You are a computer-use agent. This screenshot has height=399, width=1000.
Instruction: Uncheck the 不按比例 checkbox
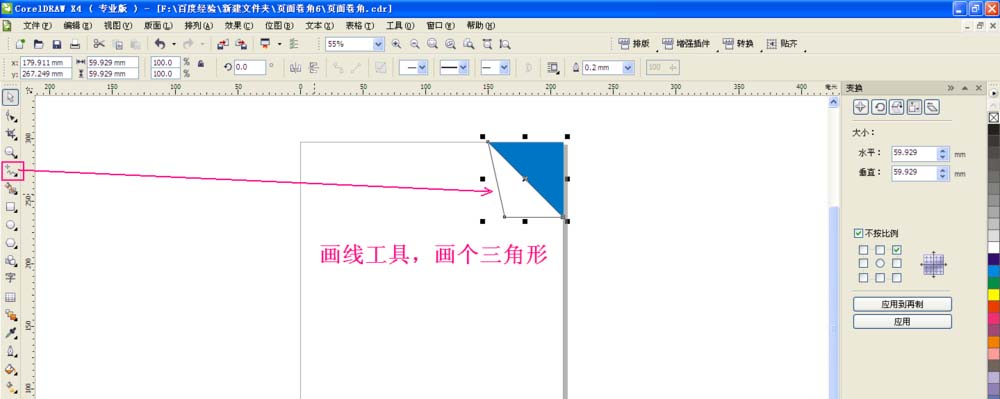click(858, 233)
